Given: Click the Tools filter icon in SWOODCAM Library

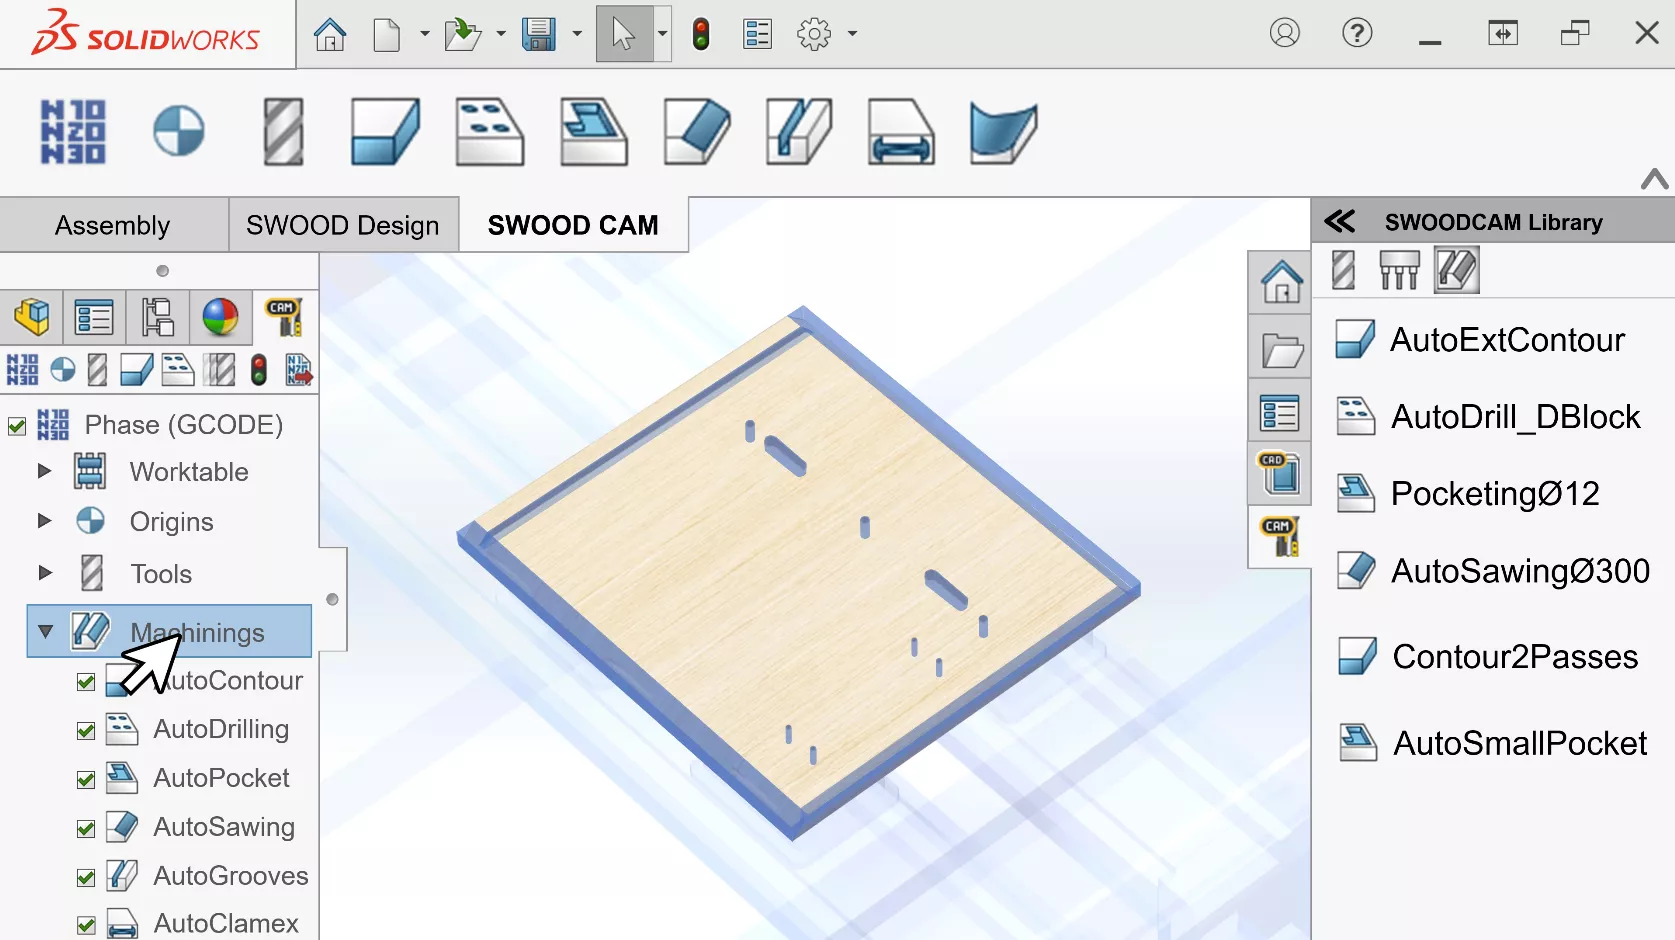Looking at the screenshot, I should tap(1344, 270).
